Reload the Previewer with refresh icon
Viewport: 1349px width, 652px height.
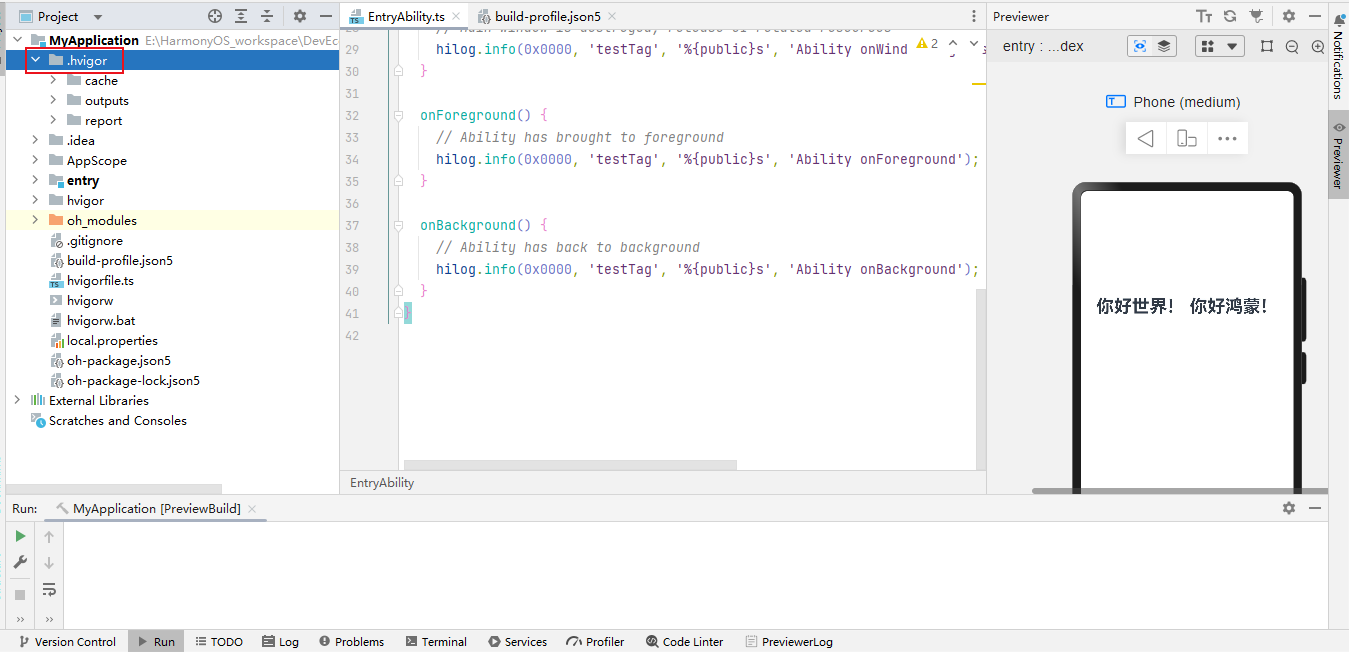(1230, 16)
